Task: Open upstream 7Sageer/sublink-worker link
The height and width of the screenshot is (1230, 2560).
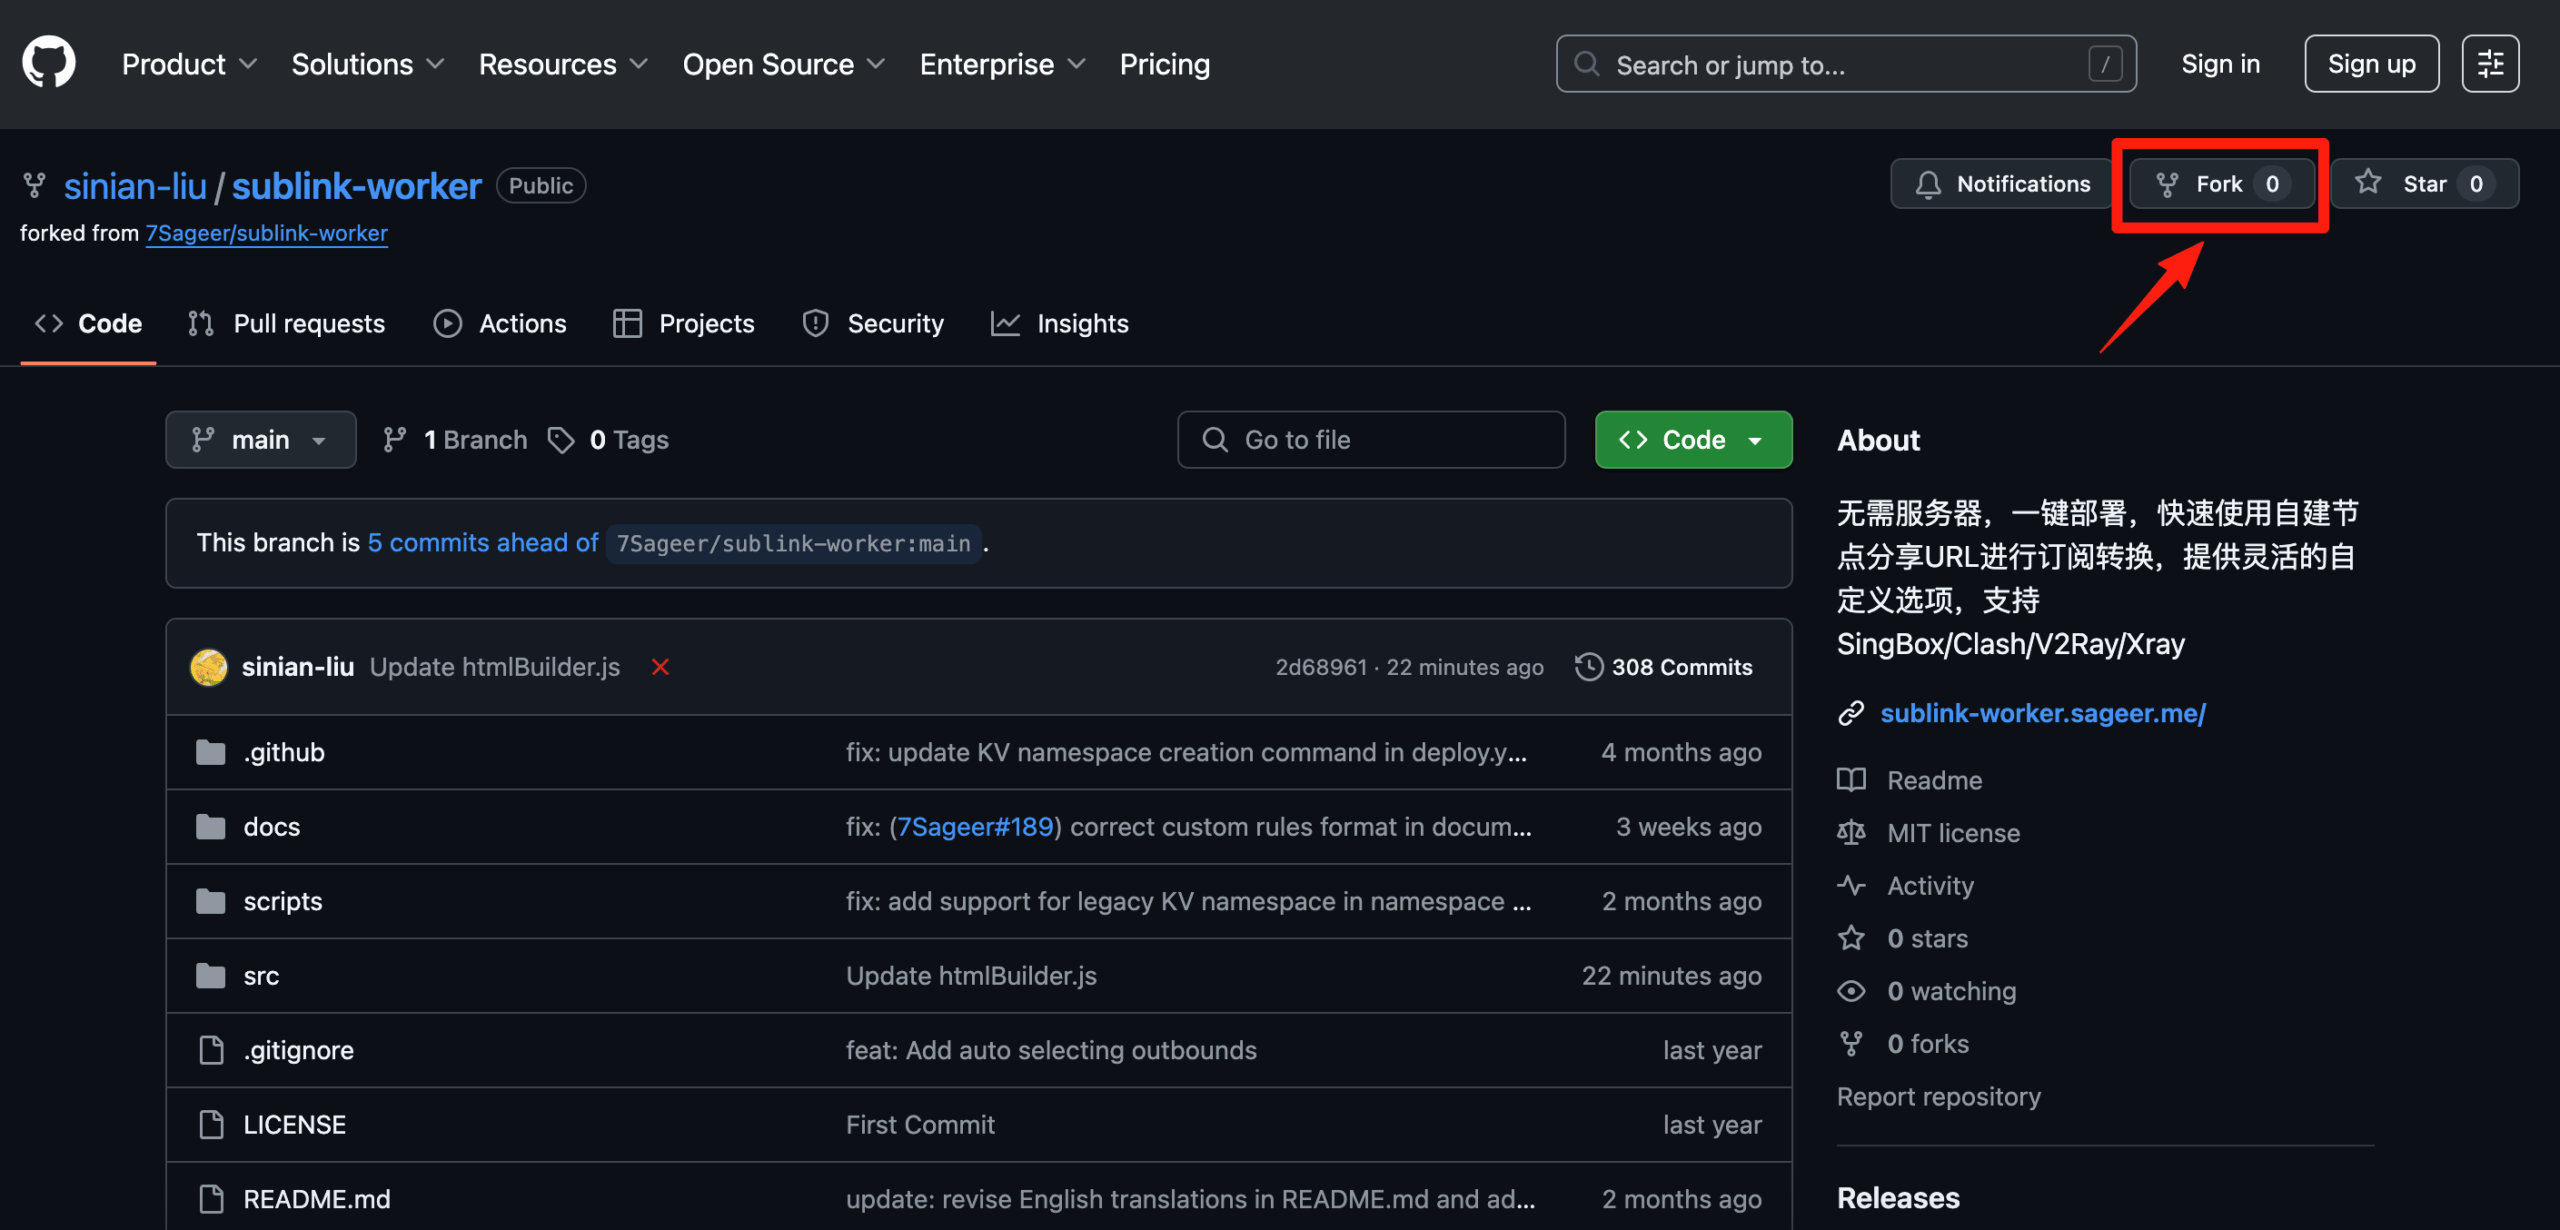Action: pyautogui.click(x=266, y=233)
